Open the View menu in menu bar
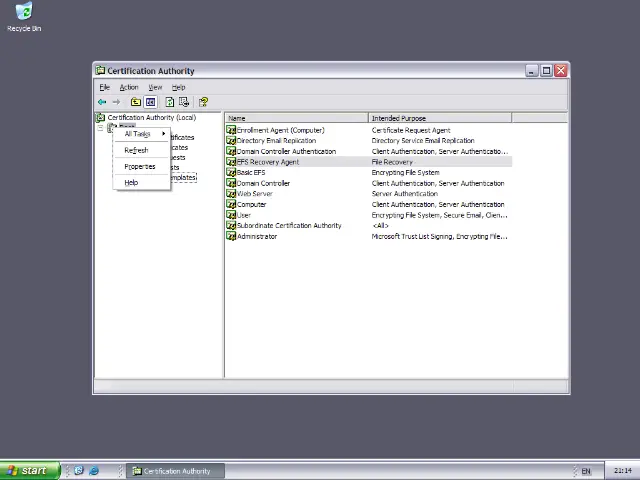The image size is (640, 480). [155, 87]
